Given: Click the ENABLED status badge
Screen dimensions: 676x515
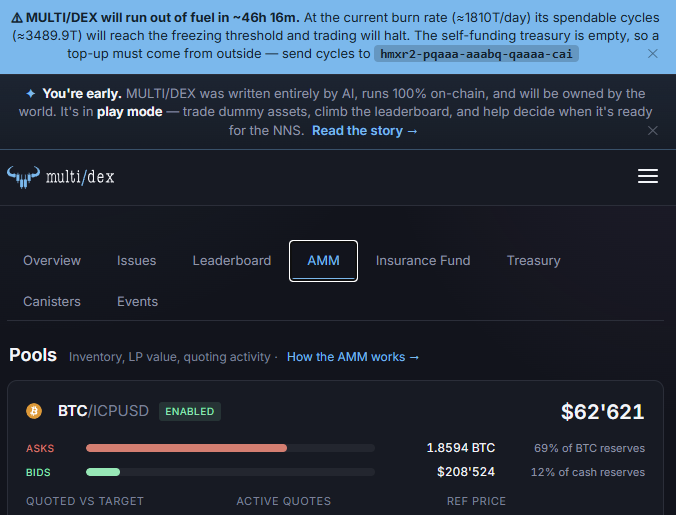Looking at the screenshot, I should pos(190,411).
